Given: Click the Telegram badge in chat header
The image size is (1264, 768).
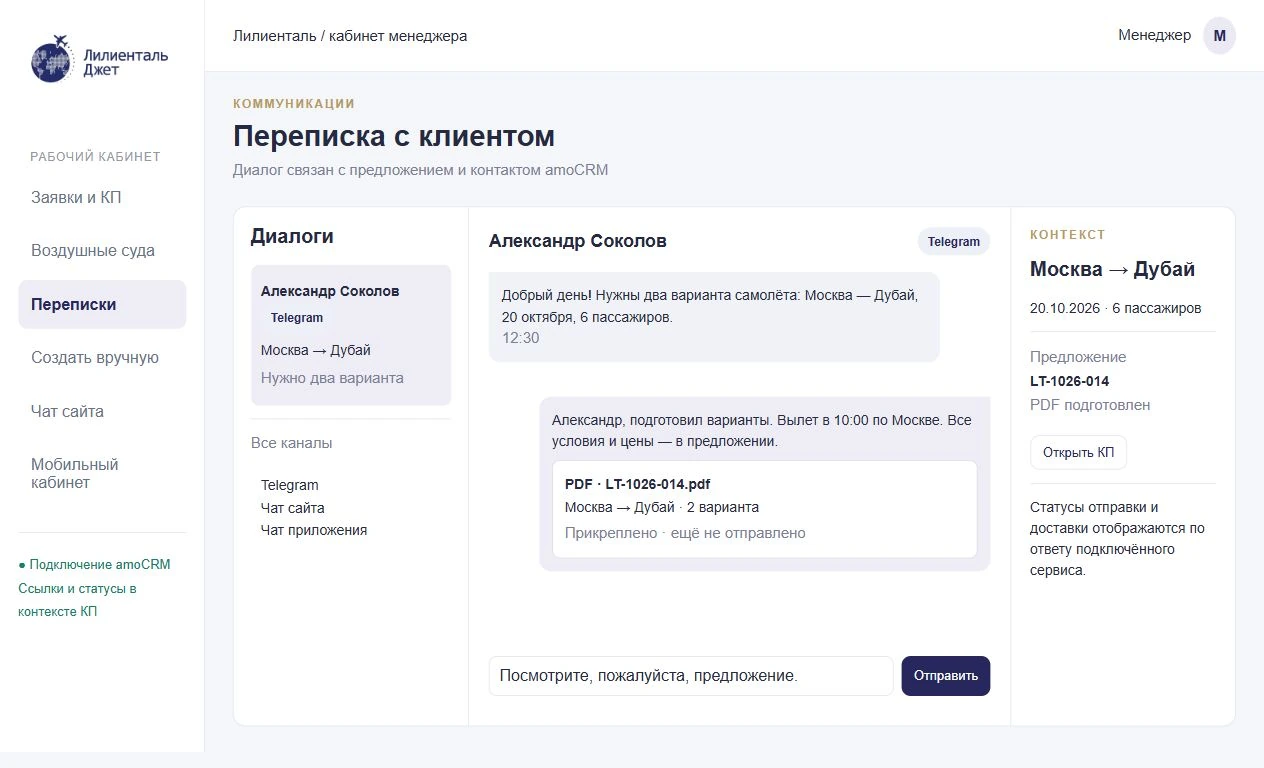Looking at the screenshot, I should pos(953,241).
